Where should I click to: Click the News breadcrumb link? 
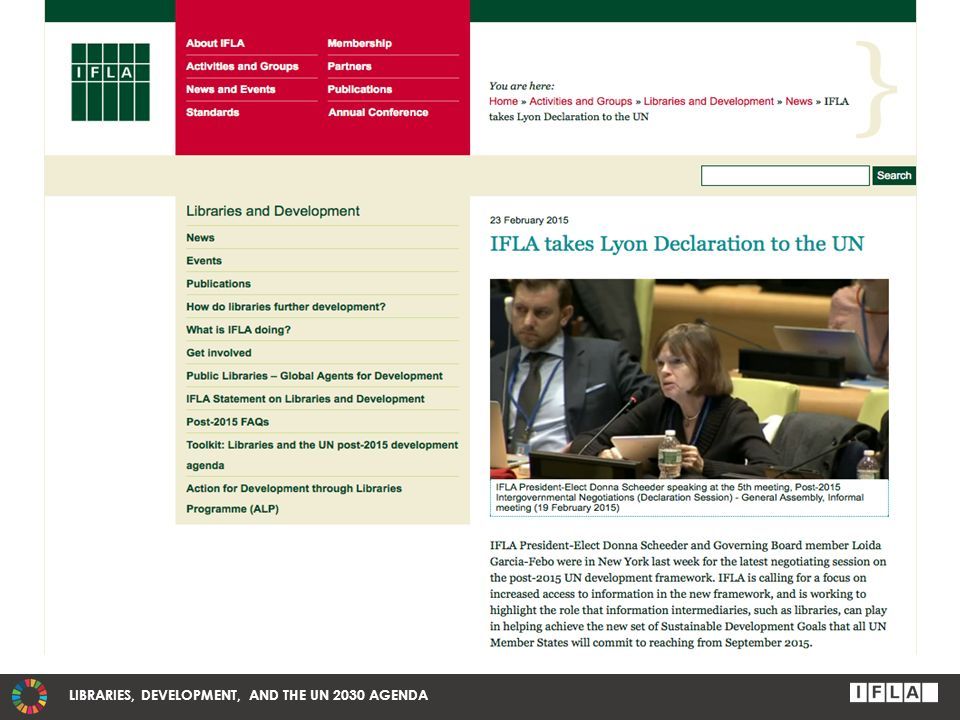point(798,102)
